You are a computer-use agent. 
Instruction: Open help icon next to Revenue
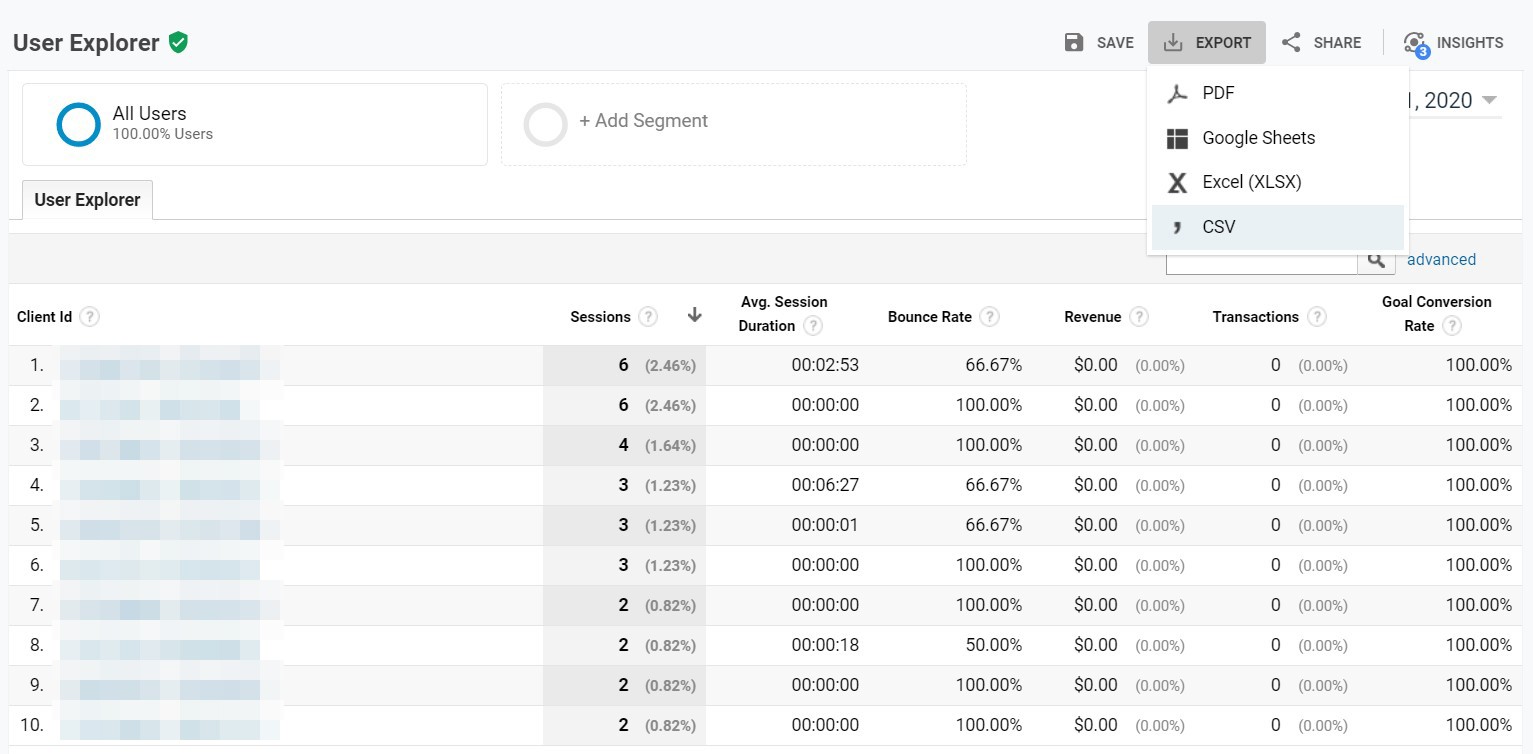tap(1138, 317)
